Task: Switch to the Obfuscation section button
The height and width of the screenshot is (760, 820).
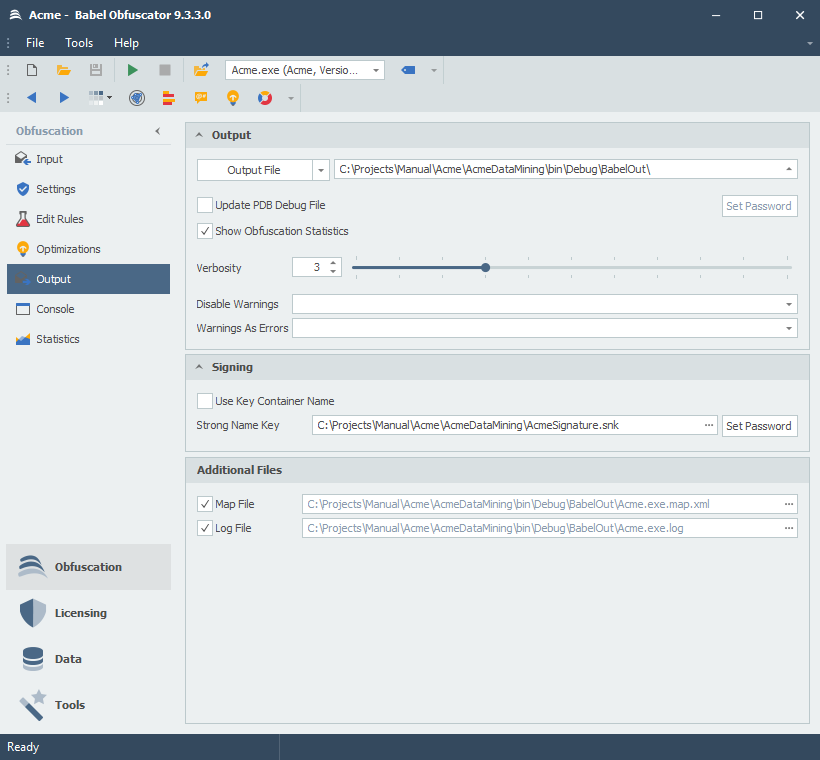Action: click(88, 567)
